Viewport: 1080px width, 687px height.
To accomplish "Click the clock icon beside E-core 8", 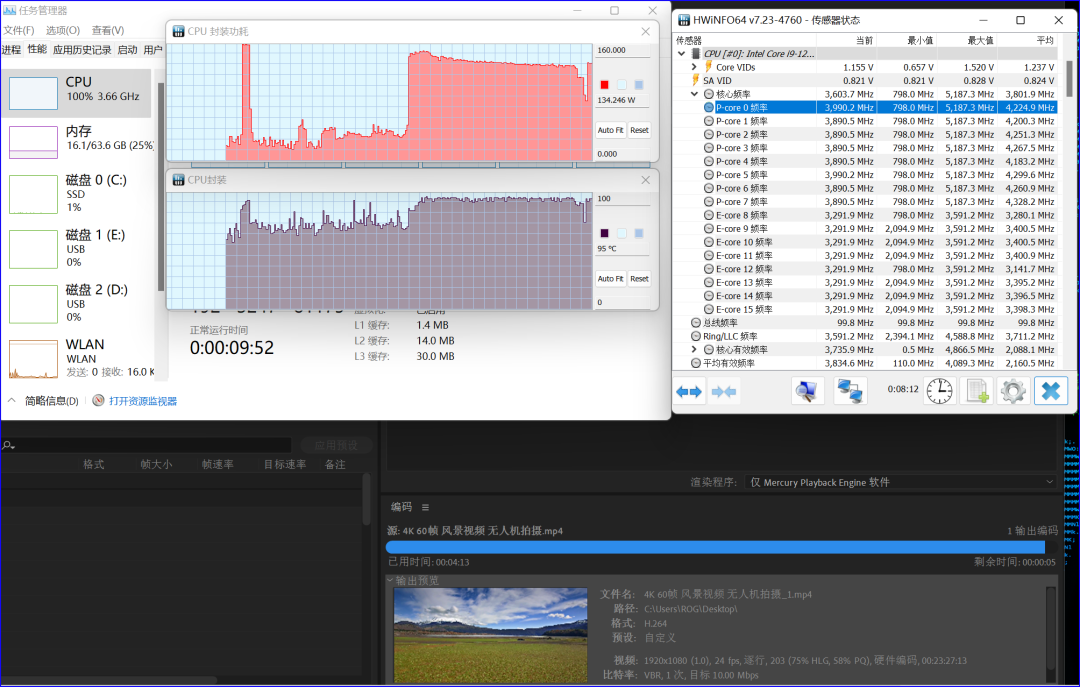I will coord(709,215).
